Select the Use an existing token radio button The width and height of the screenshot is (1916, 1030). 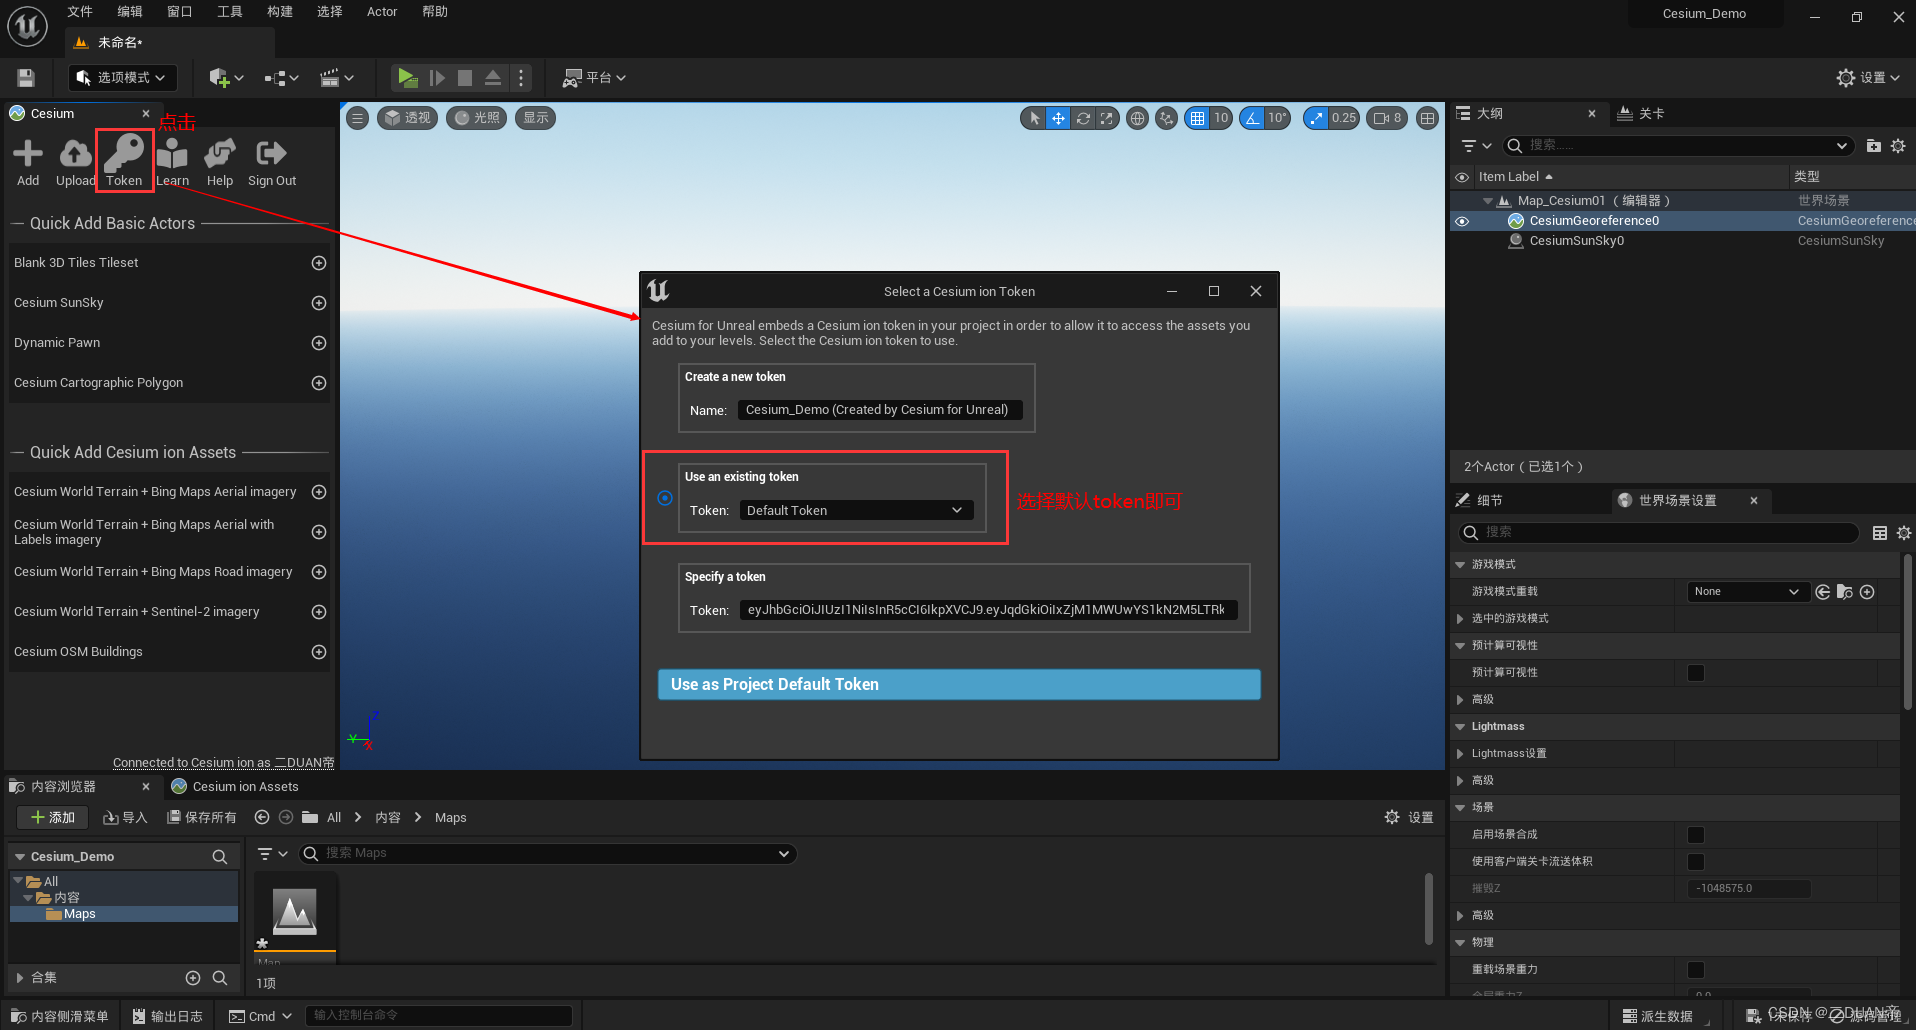tap(664, 498)
